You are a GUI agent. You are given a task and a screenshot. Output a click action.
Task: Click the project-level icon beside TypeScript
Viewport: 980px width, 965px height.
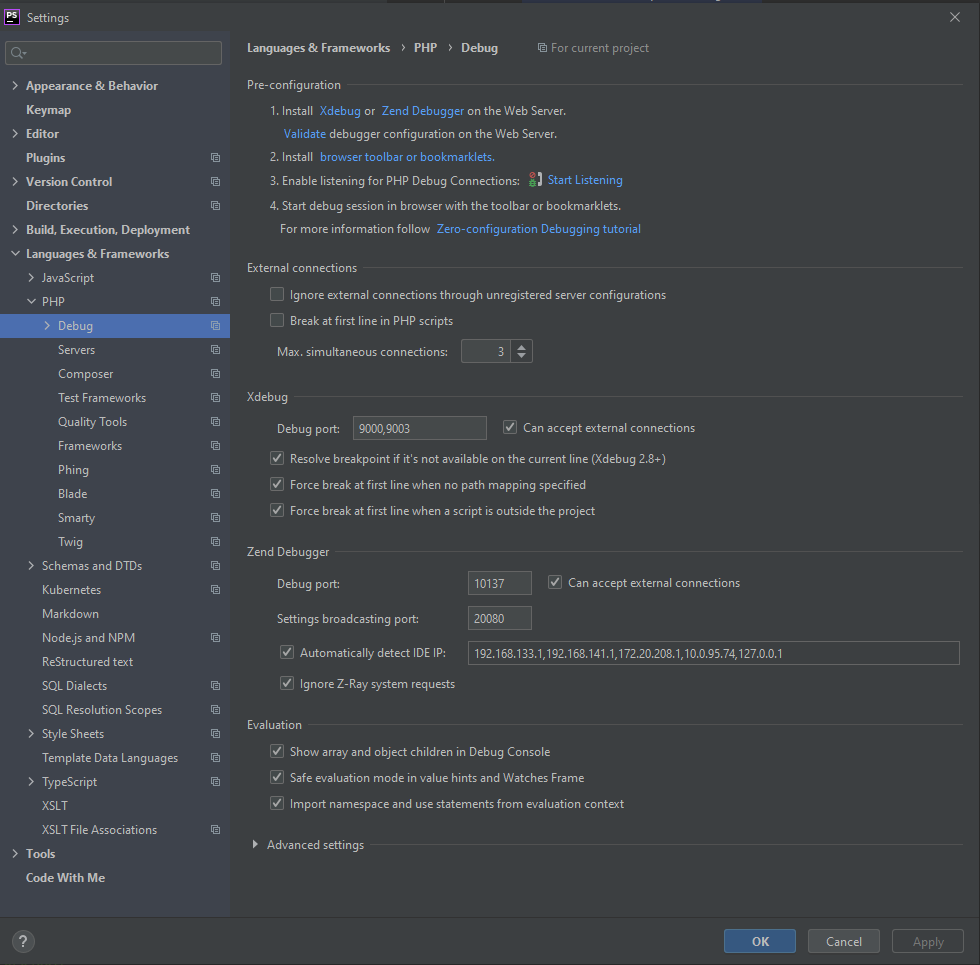[x=215, y=782]
